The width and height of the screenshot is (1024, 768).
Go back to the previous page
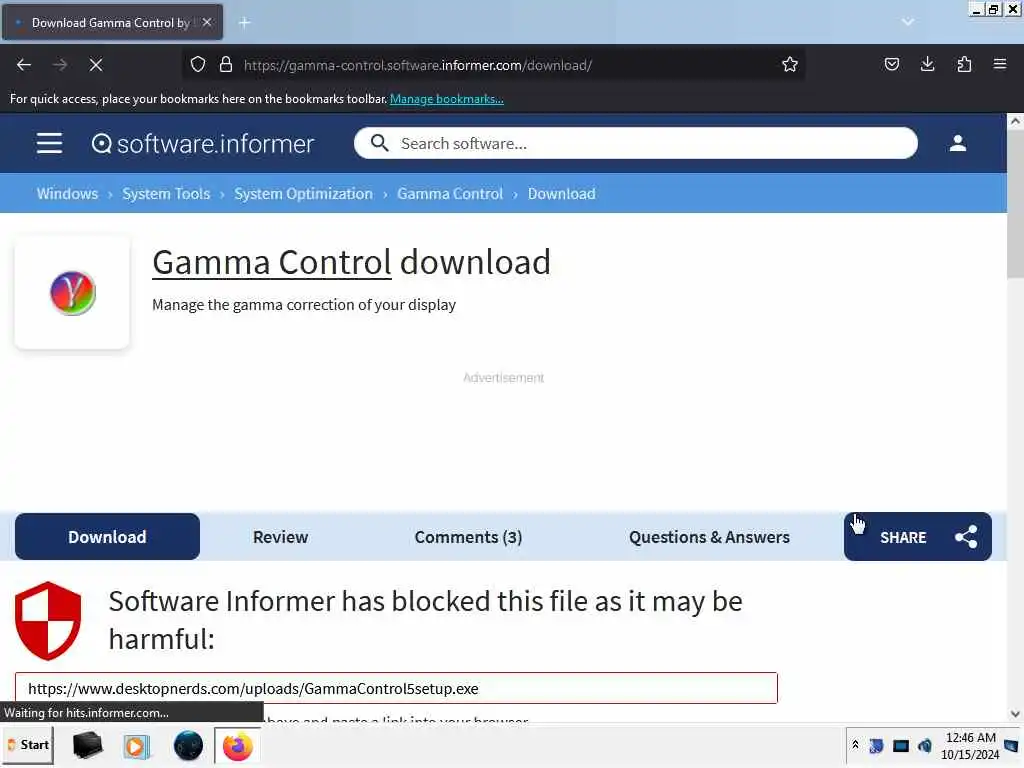24,65
